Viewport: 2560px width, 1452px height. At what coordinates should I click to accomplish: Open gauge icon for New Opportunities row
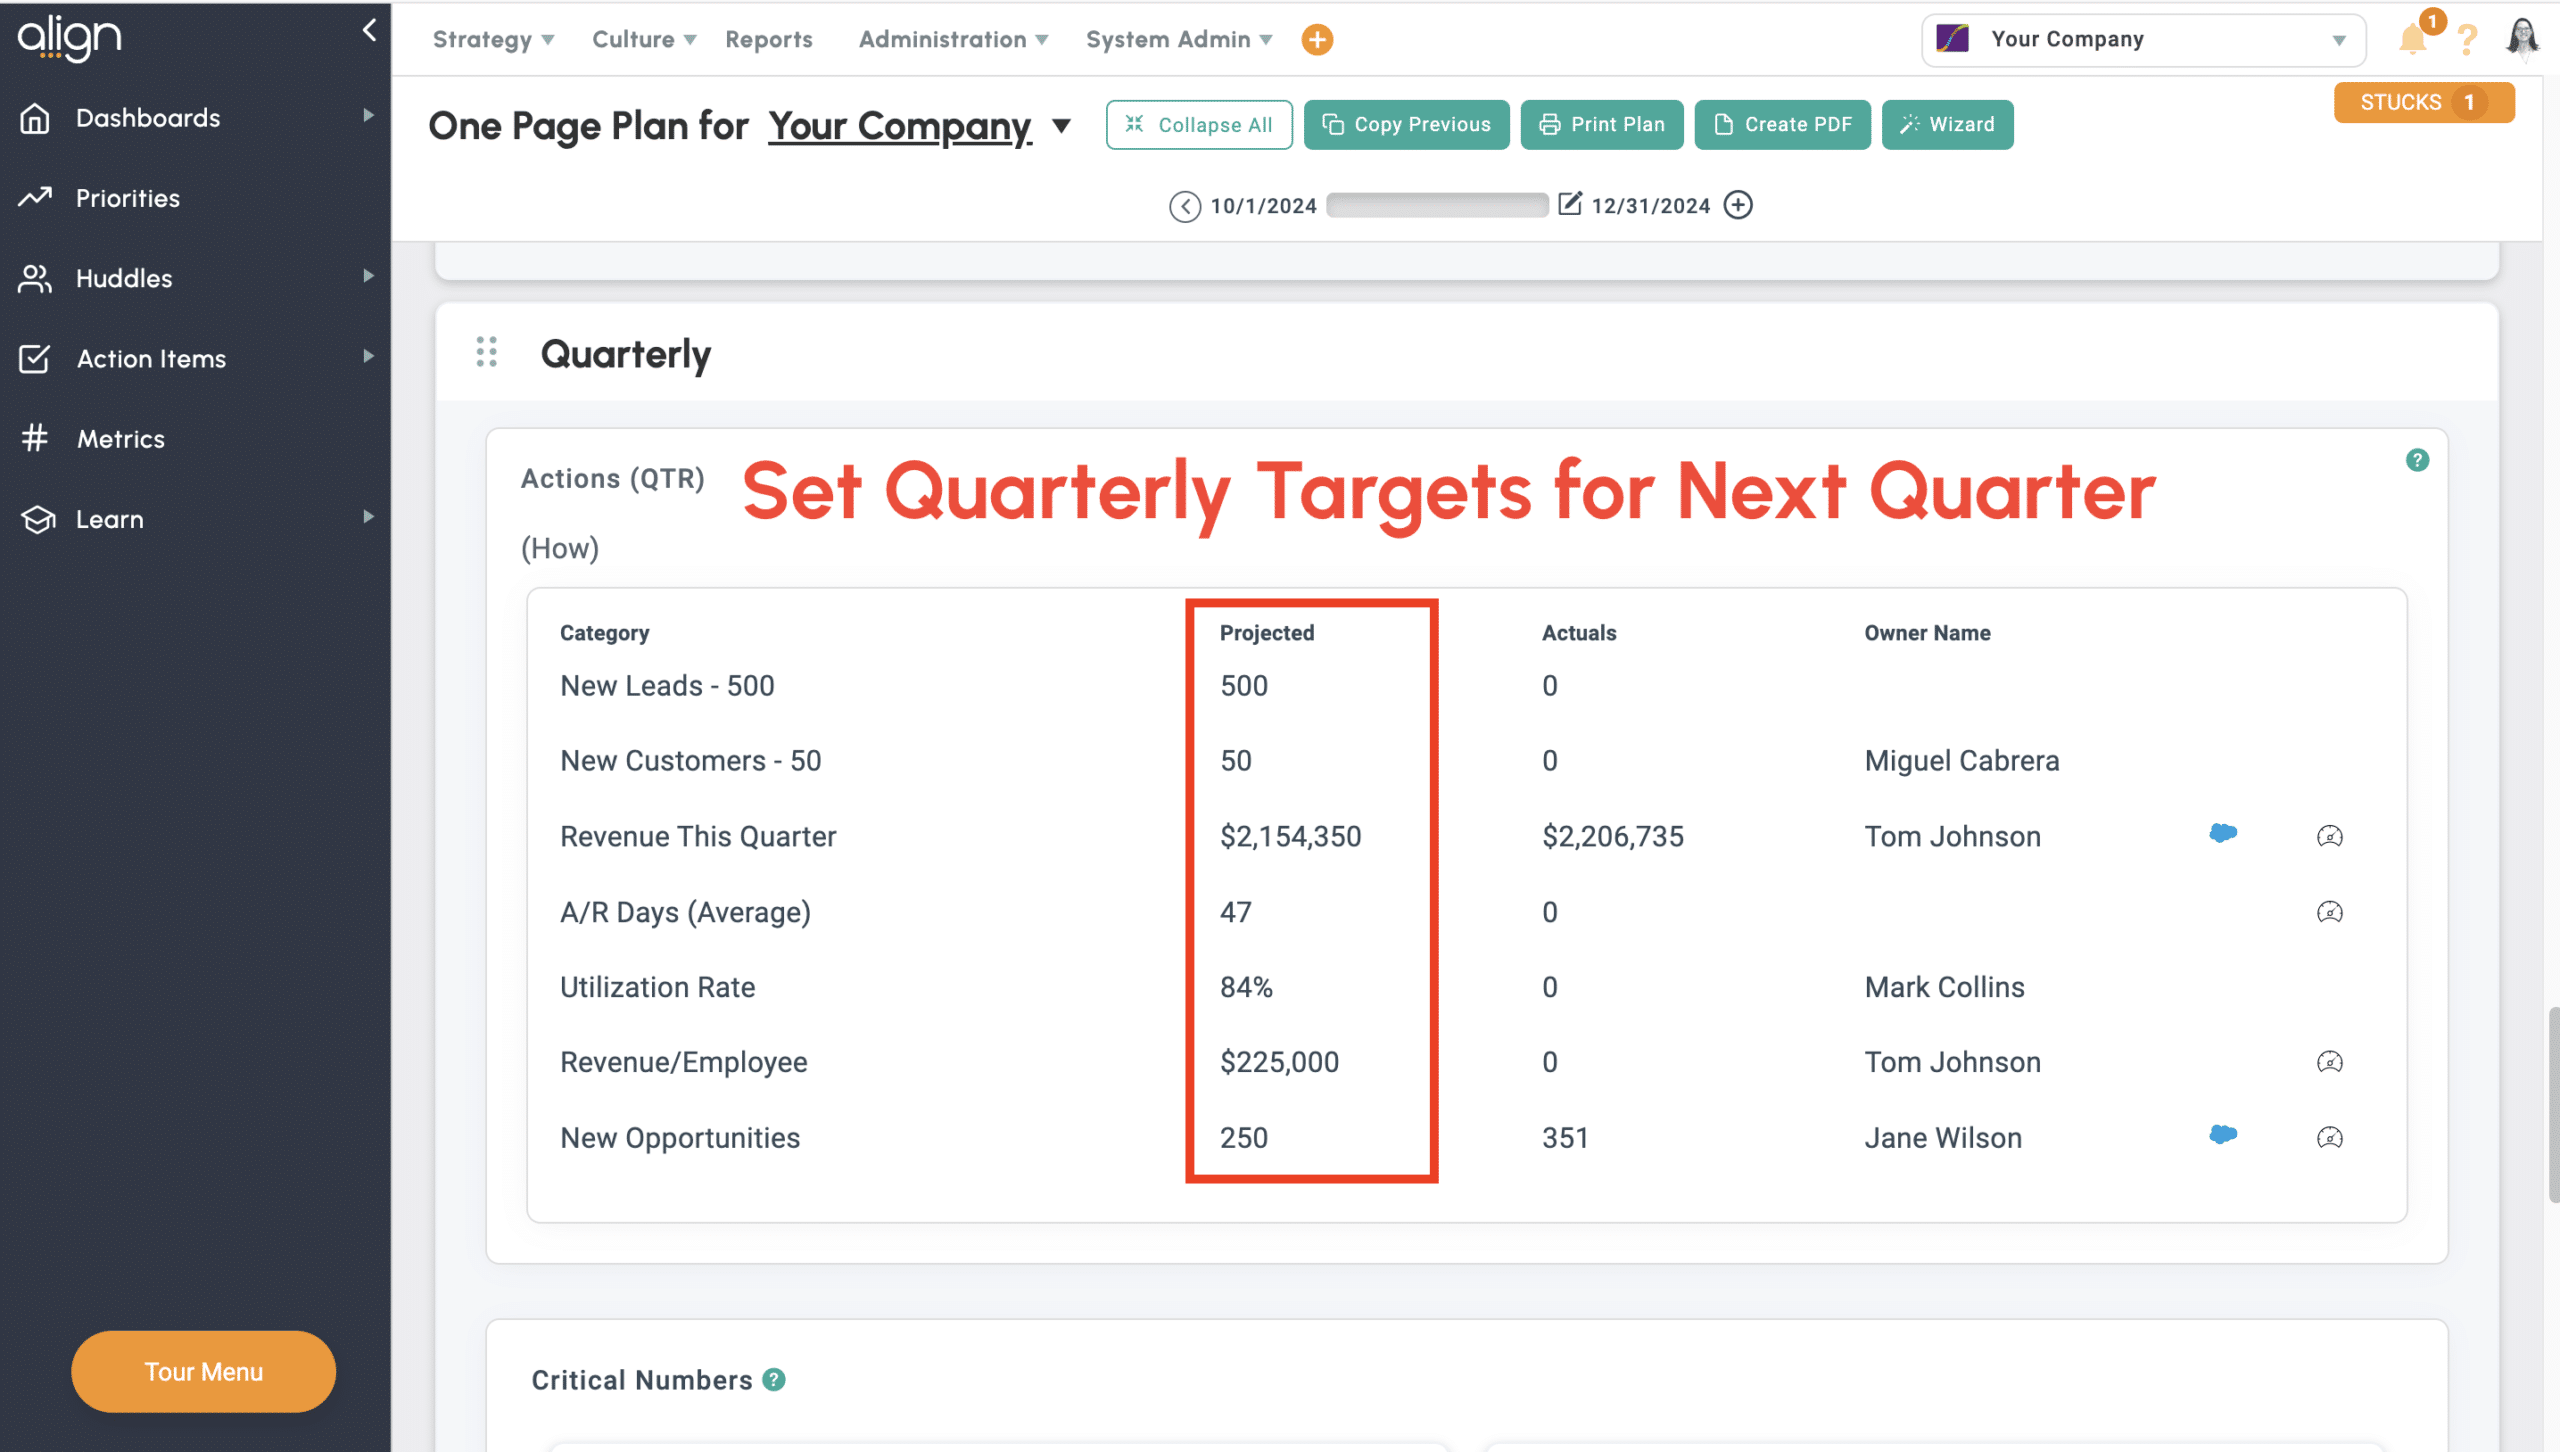[x=2329, y=1137]
